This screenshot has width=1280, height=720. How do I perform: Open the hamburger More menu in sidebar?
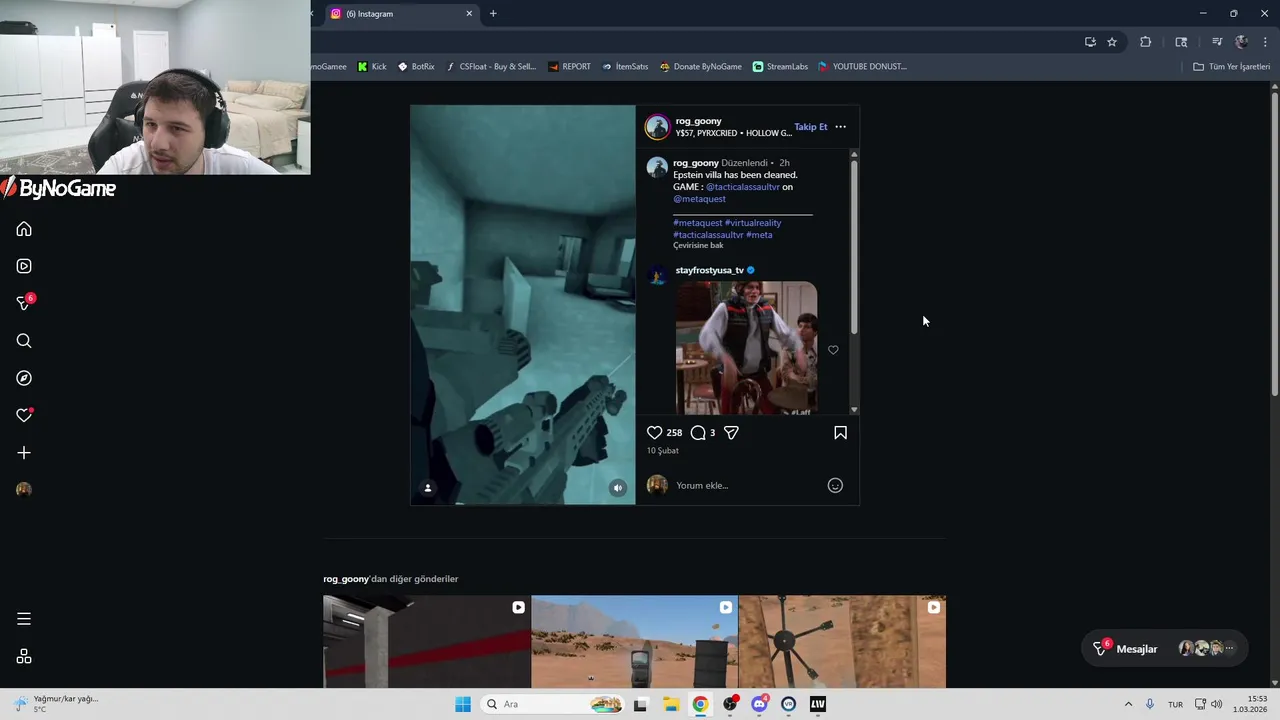tap(24, 619)
